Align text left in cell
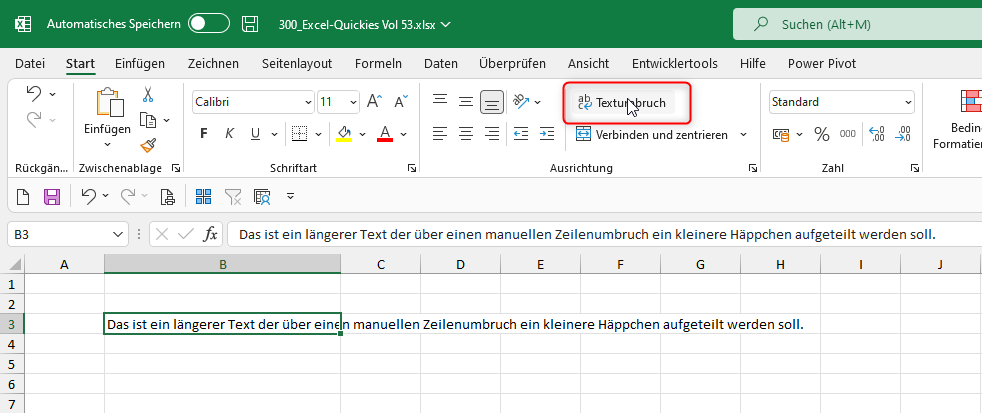The width and height of the screenshot is (982, 413). pos(440,133)
